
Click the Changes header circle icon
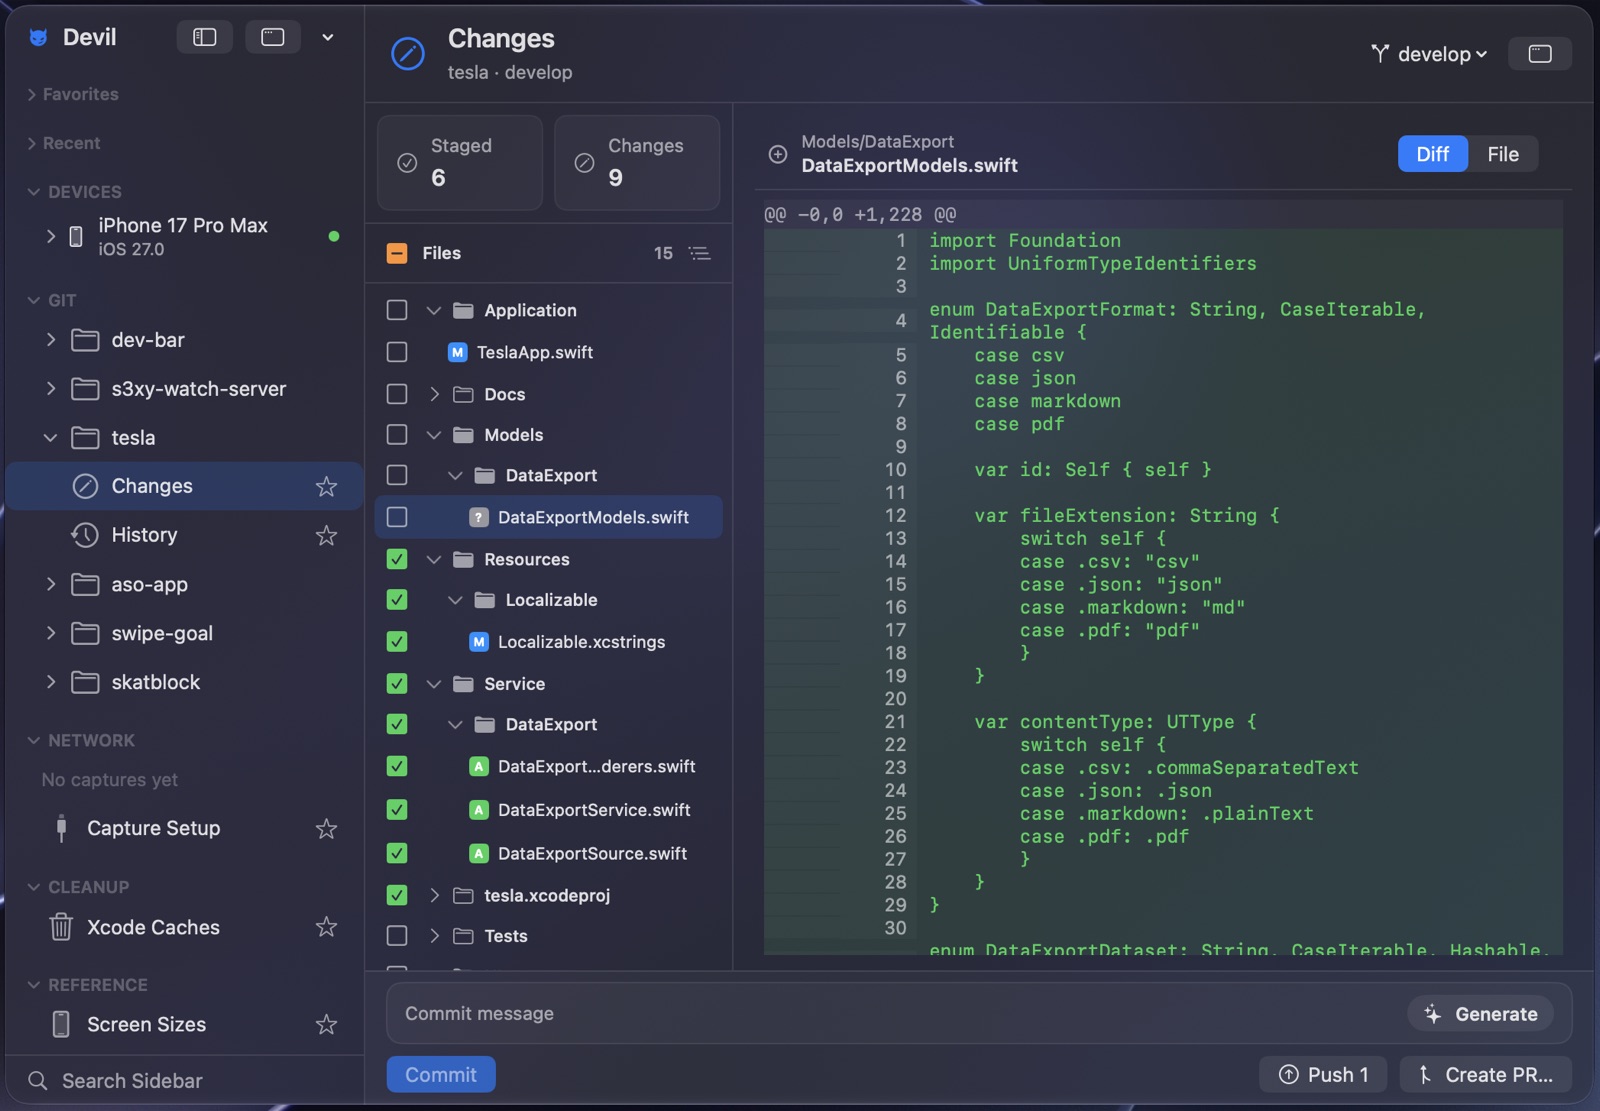click(x=407, y=54)
